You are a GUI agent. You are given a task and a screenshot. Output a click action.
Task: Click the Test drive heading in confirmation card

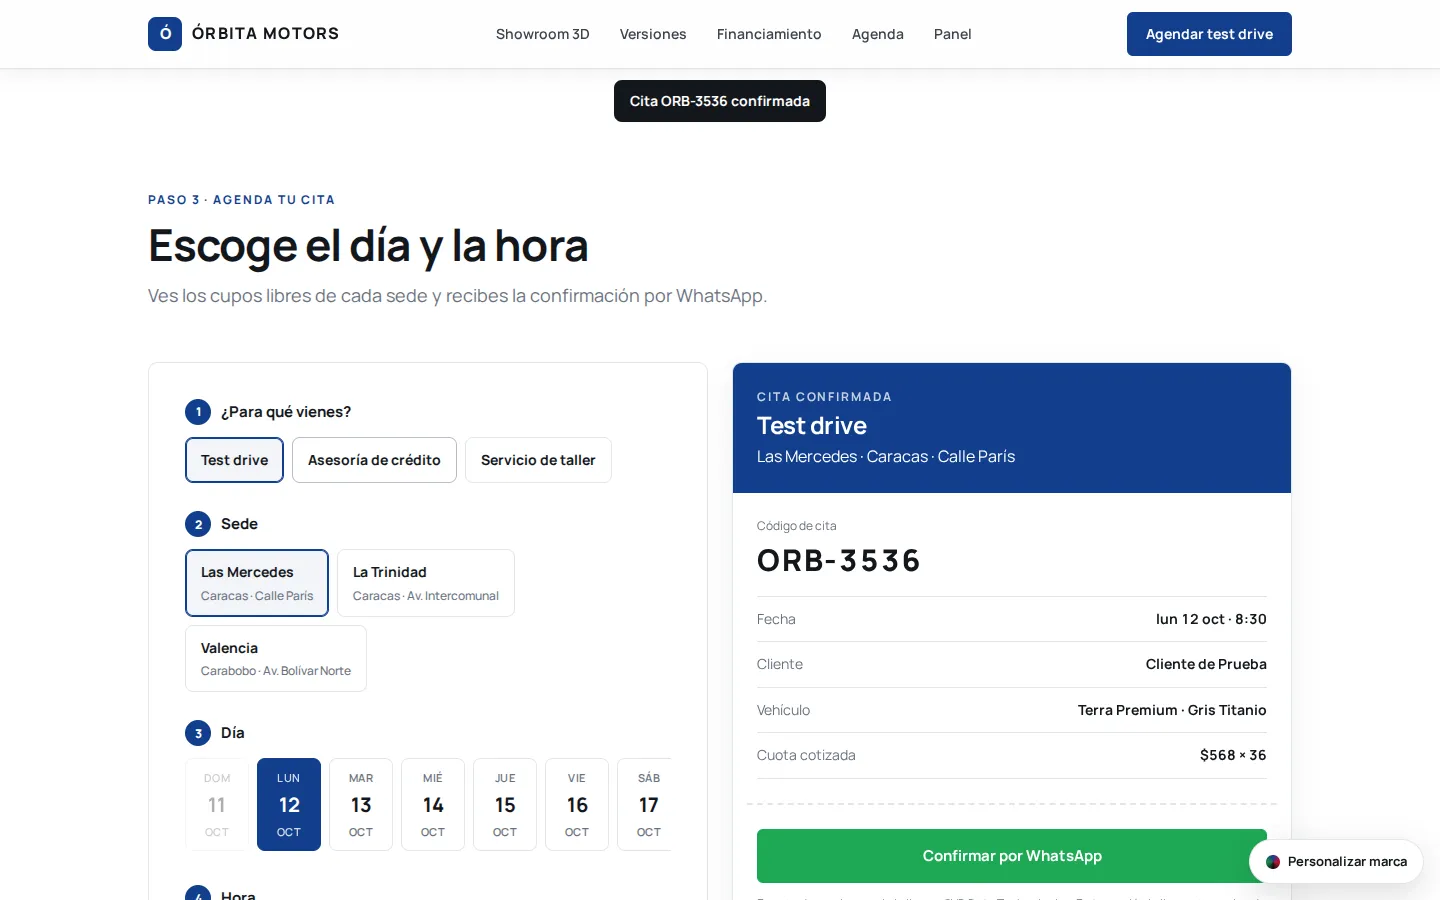[x=812, y=426]
